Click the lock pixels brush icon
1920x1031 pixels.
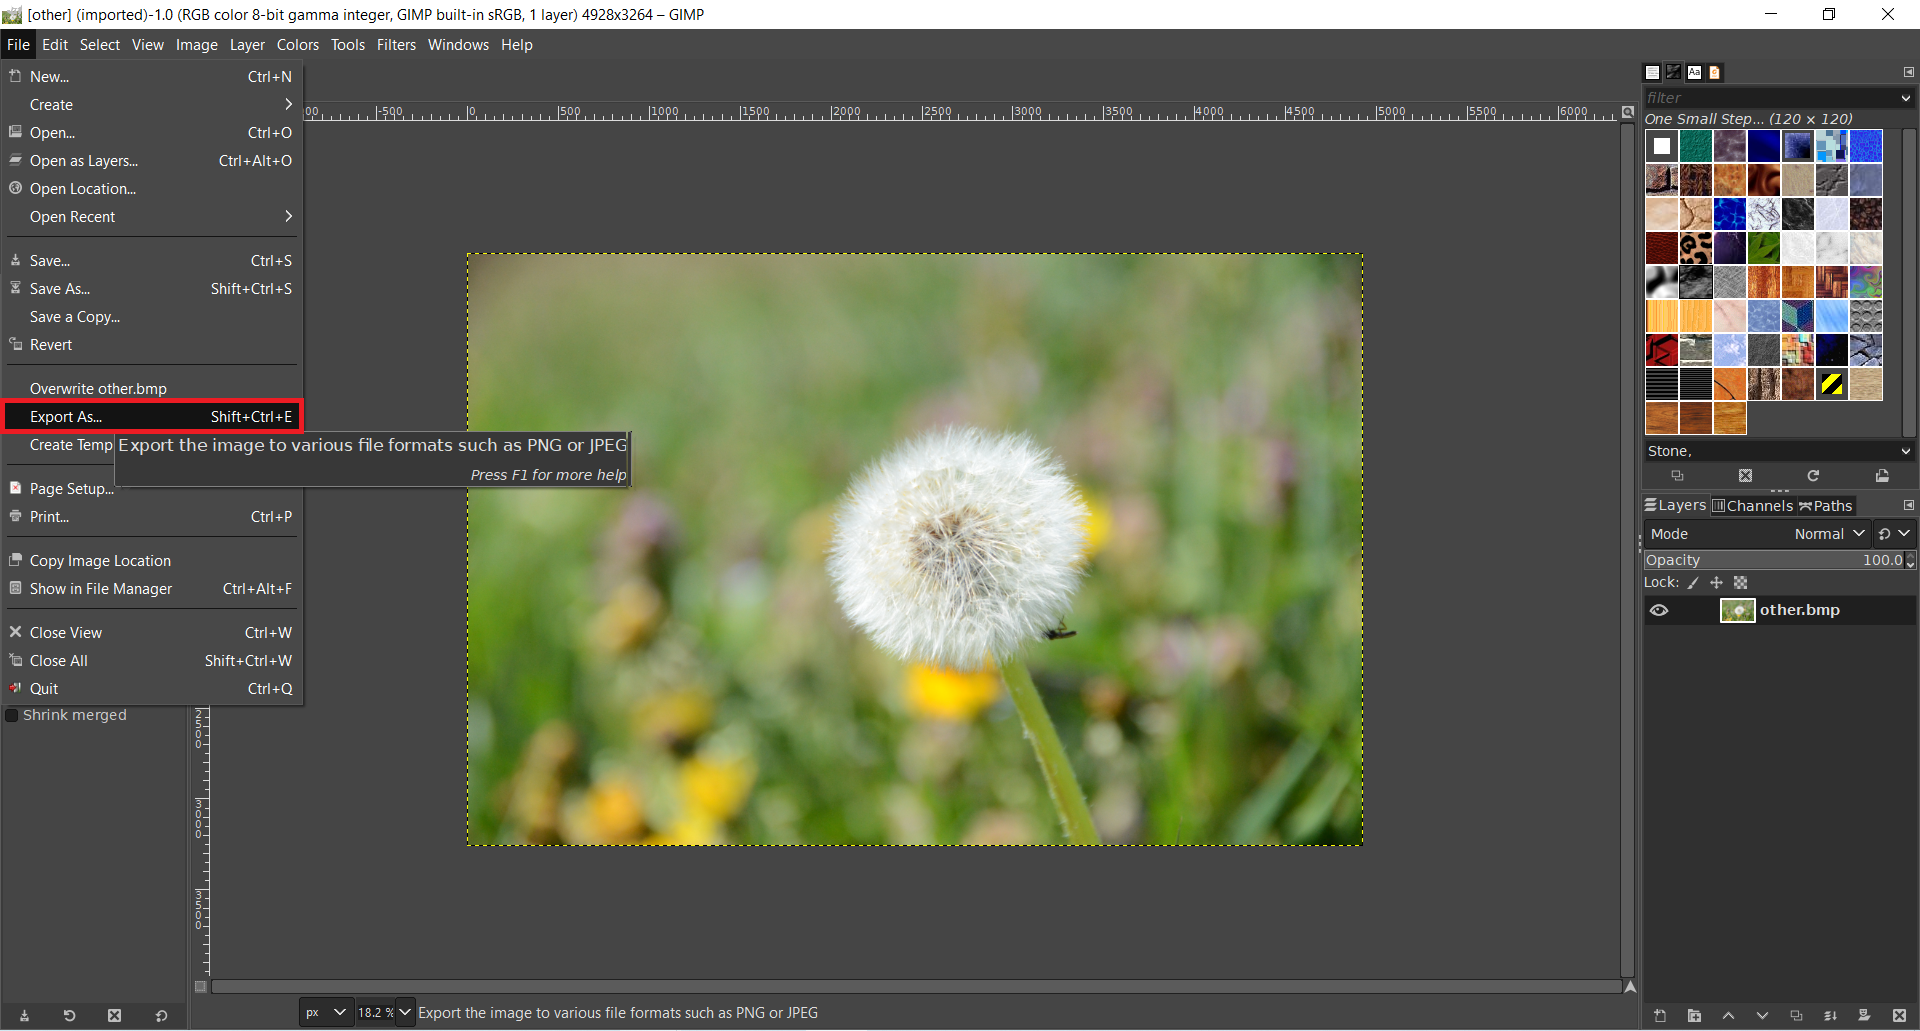point(1693,583)
